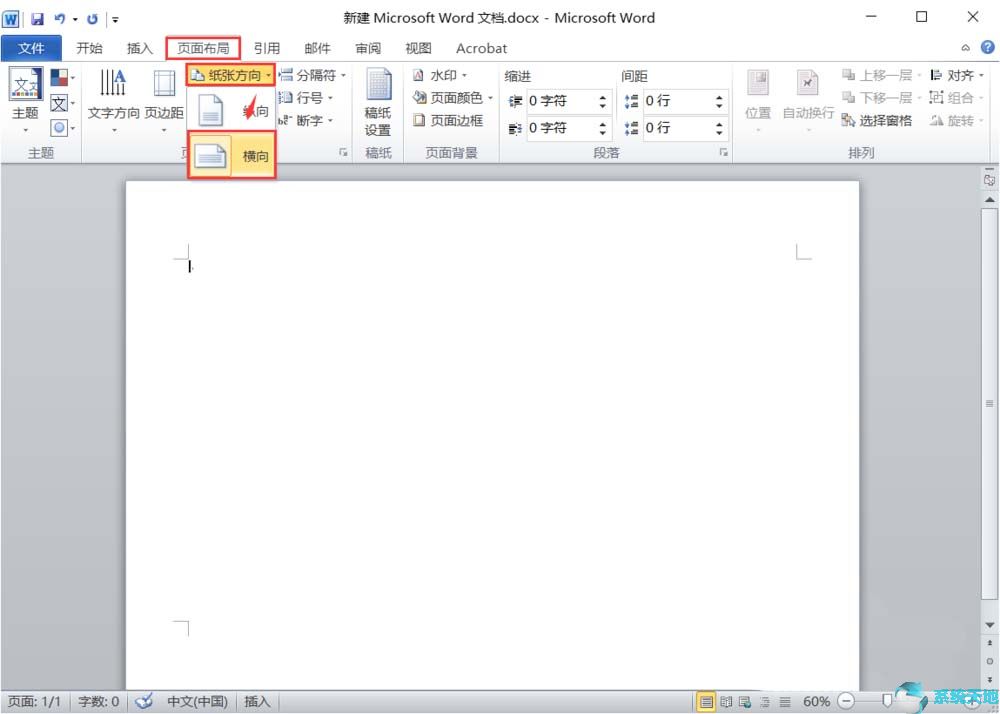The image size is (1000, 714).
Task: Switch to print layout view
Action: [x=706, y=701]
